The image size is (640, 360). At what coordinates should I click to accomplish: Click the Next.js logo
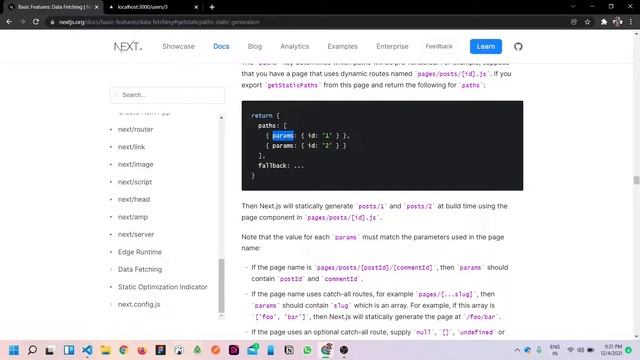click(x=128, y=47)
